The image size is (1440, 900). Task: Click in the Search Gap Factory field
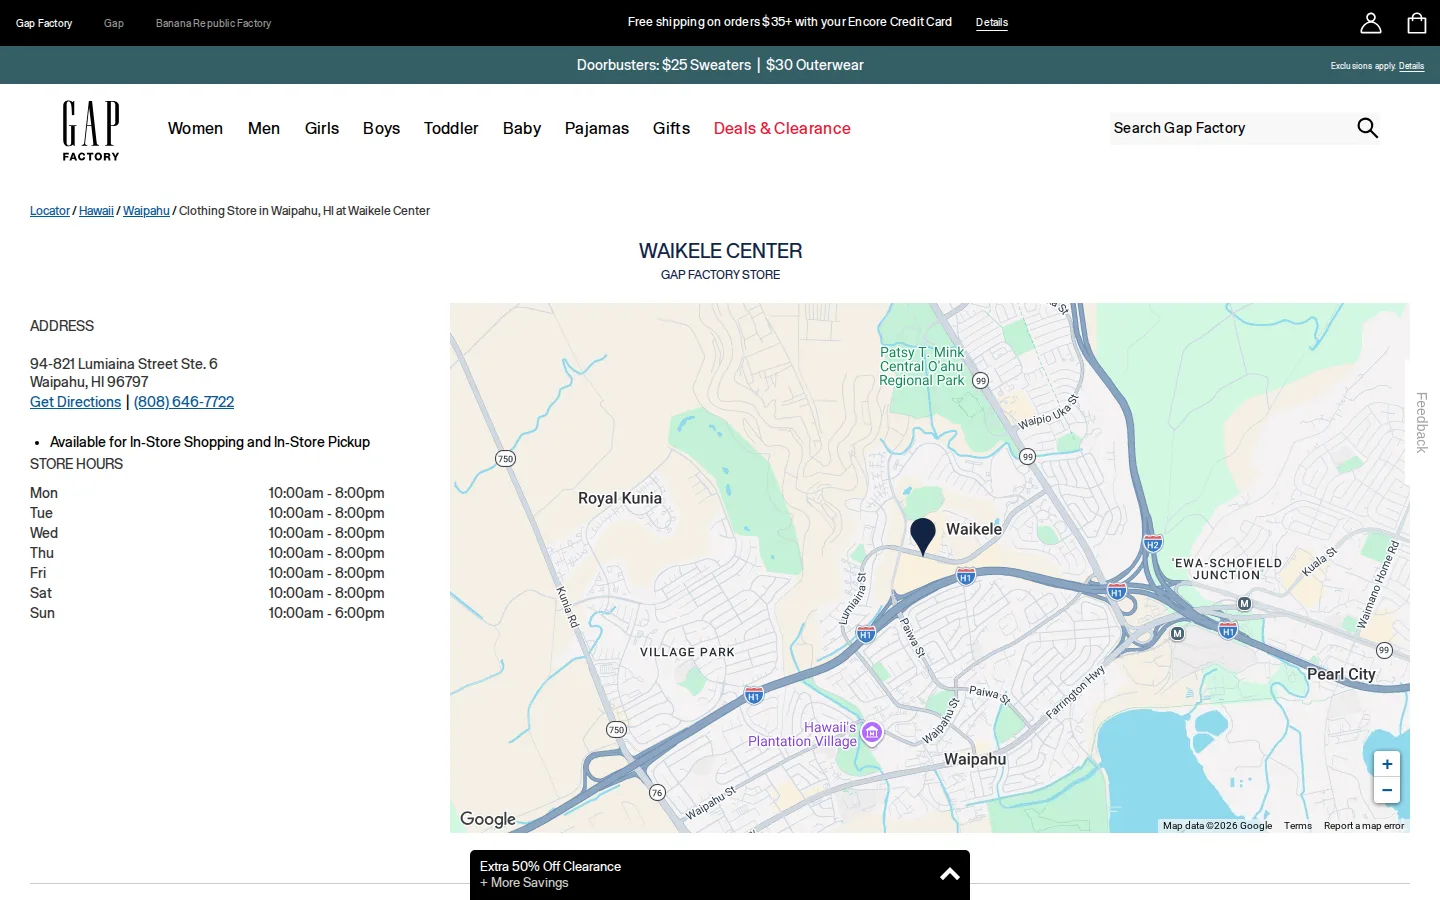pos(1230,128)
